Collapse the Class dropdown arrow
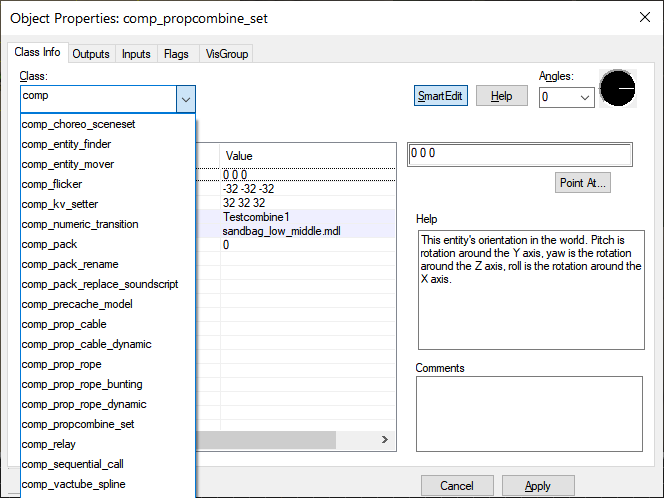Viewport: 664px width, 498px height. click(185, 100)
